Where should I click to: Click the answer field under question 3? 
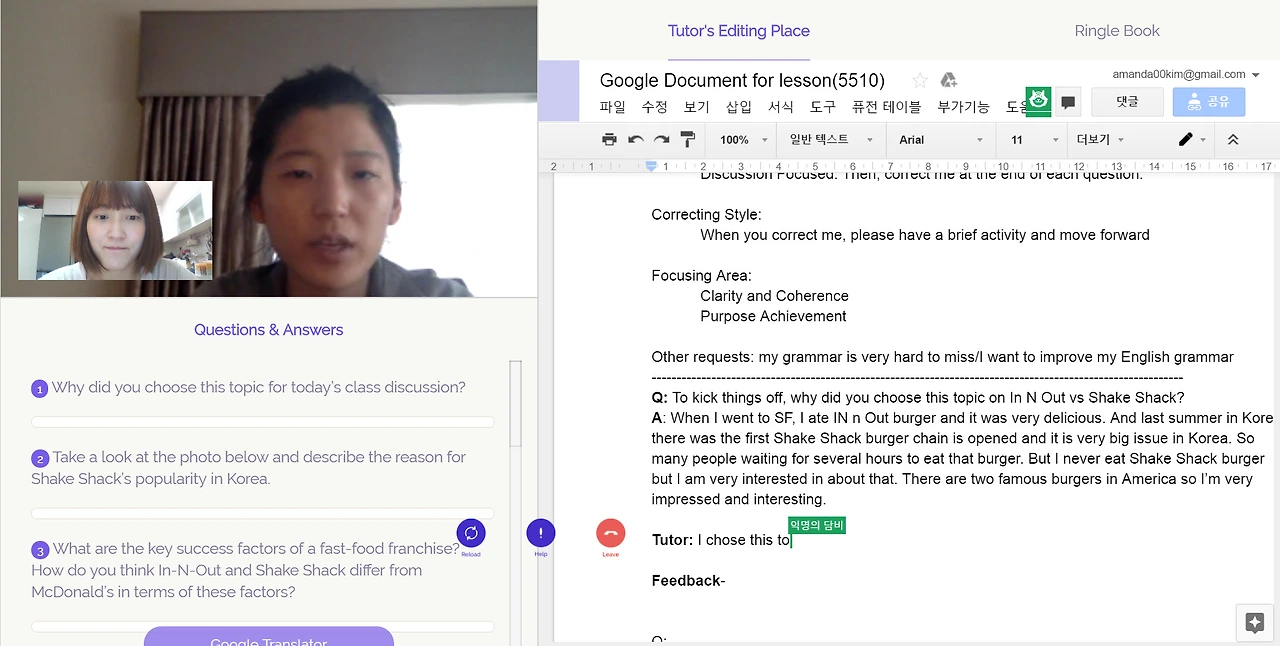pos(263,627)
